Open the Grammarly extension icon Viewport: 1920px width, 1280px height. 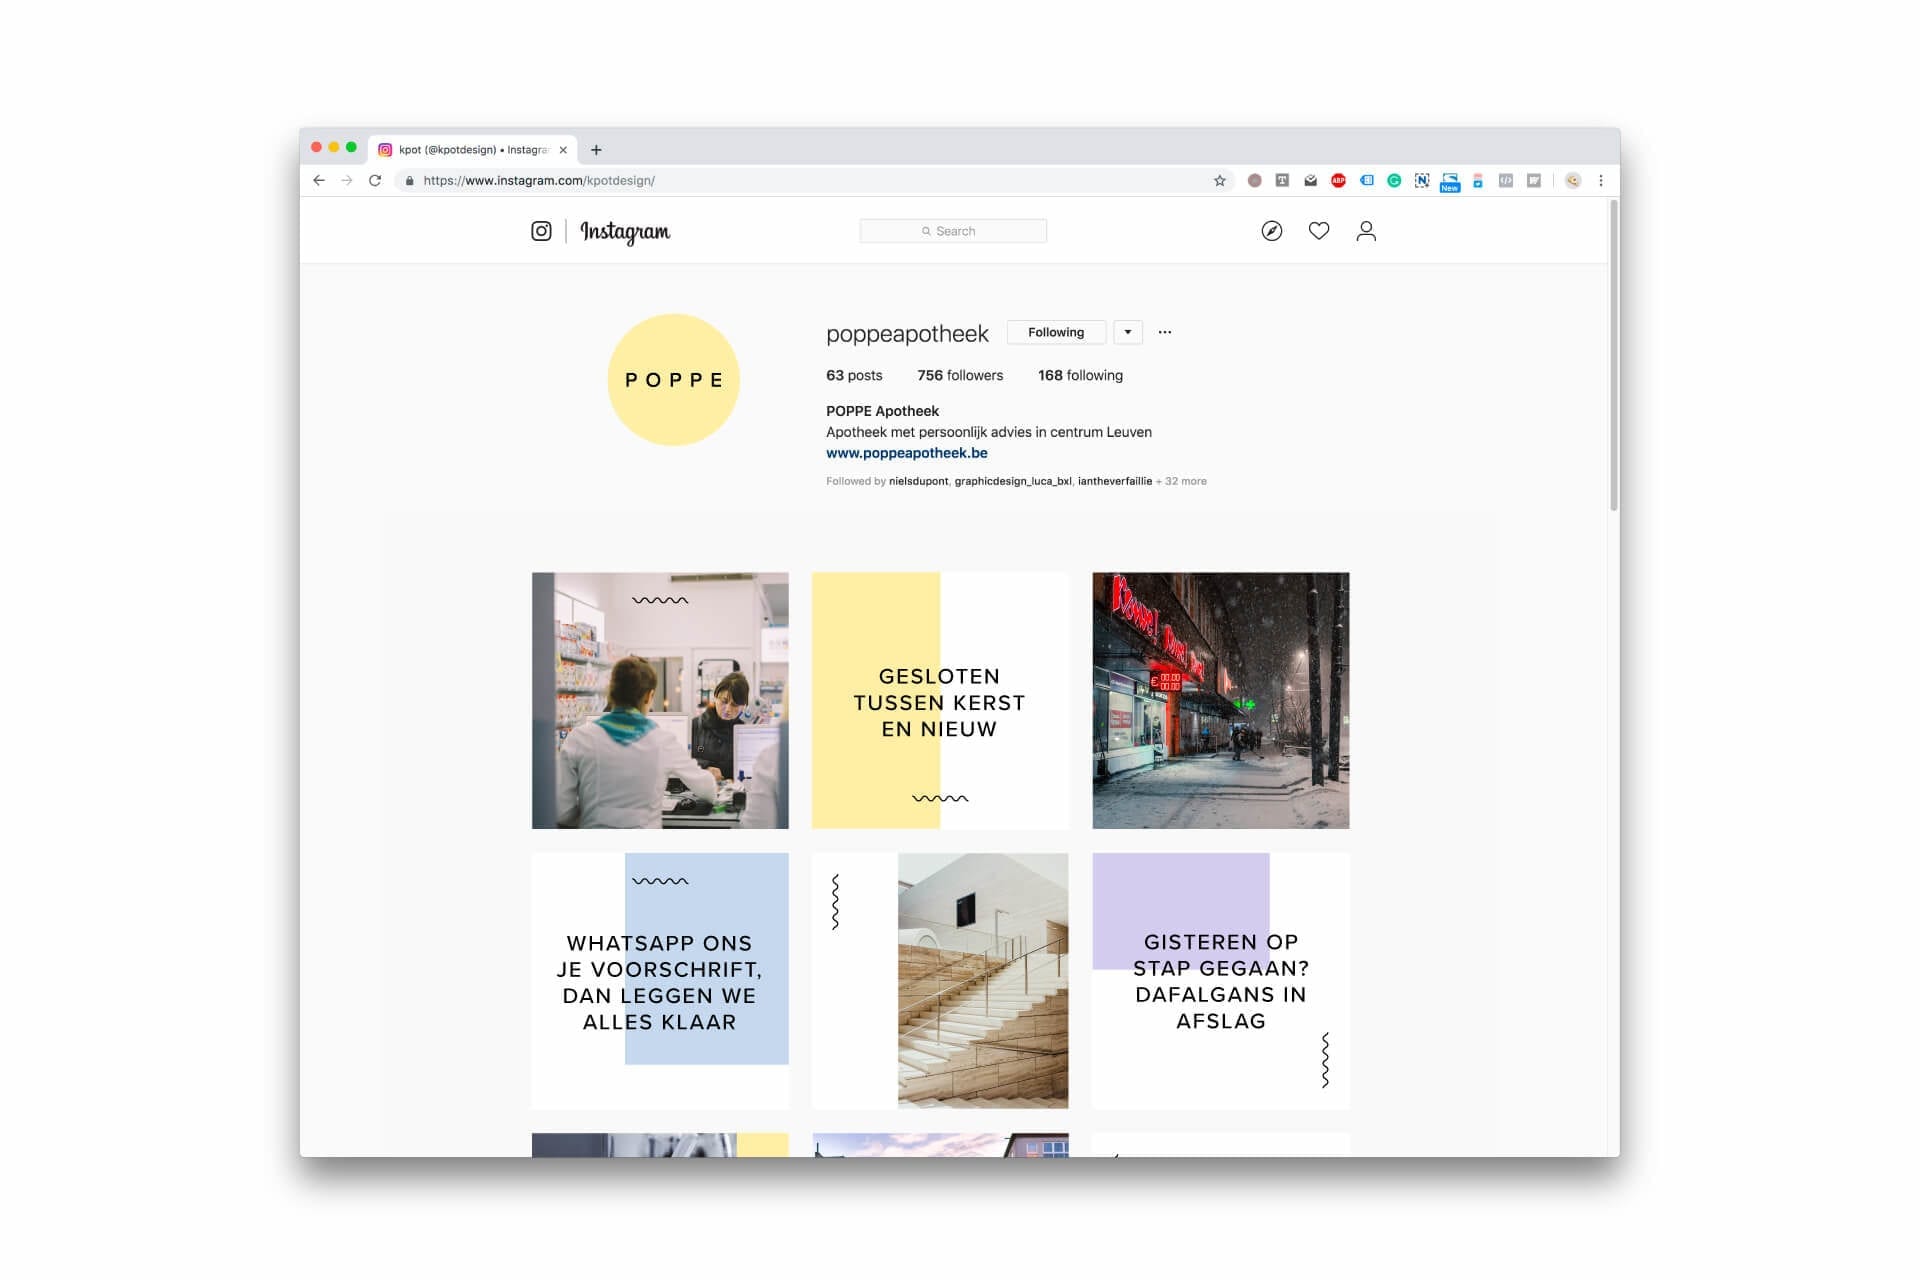(1394, 181)
